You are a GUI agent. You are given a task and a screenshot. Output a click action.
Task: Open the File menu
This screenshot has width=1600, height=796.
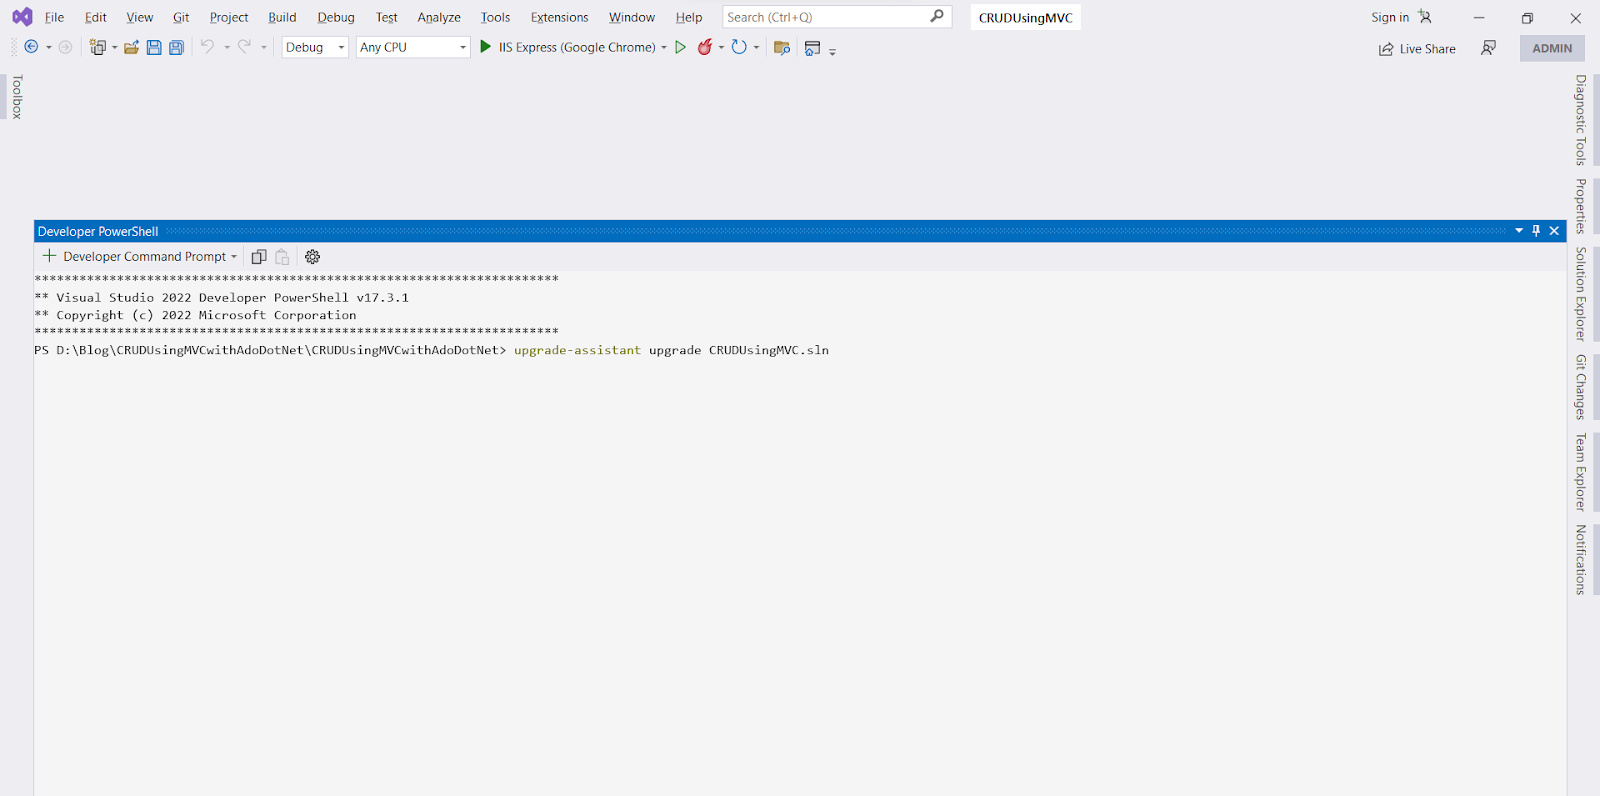point(54,17)
